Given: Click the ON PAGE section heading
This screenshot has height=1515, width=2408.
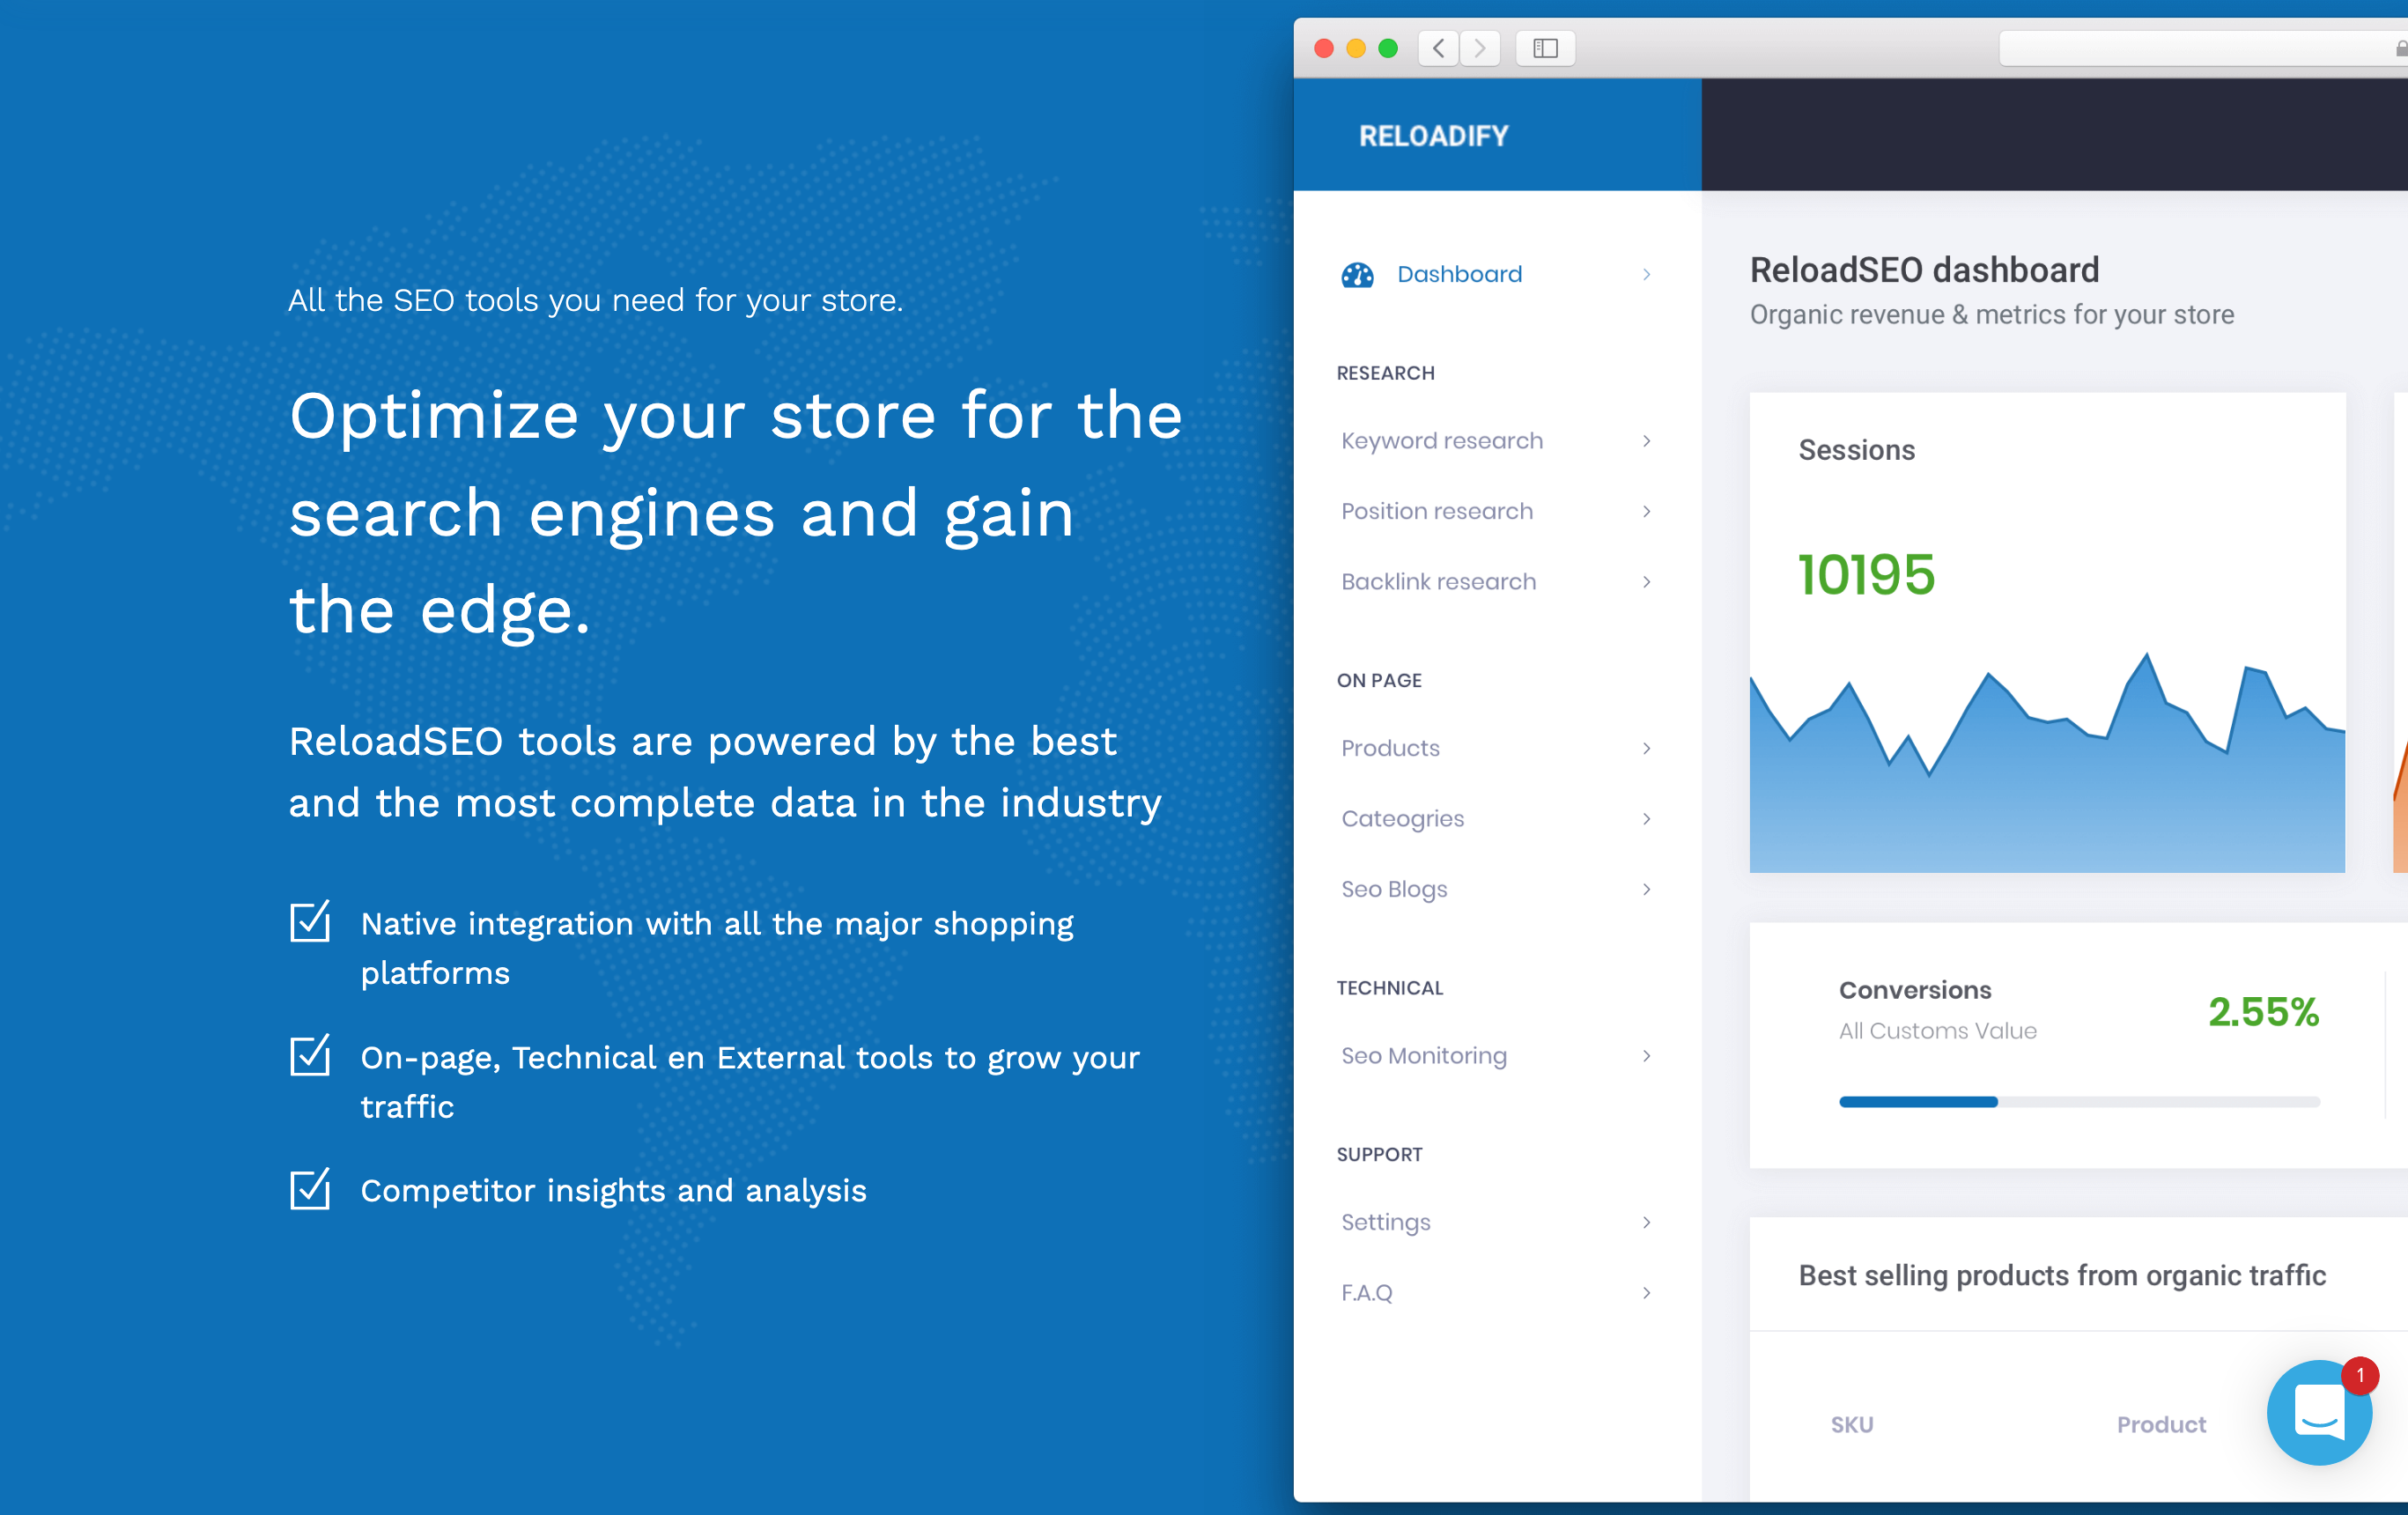Looking at the screenshot, I should point(1379,680).
